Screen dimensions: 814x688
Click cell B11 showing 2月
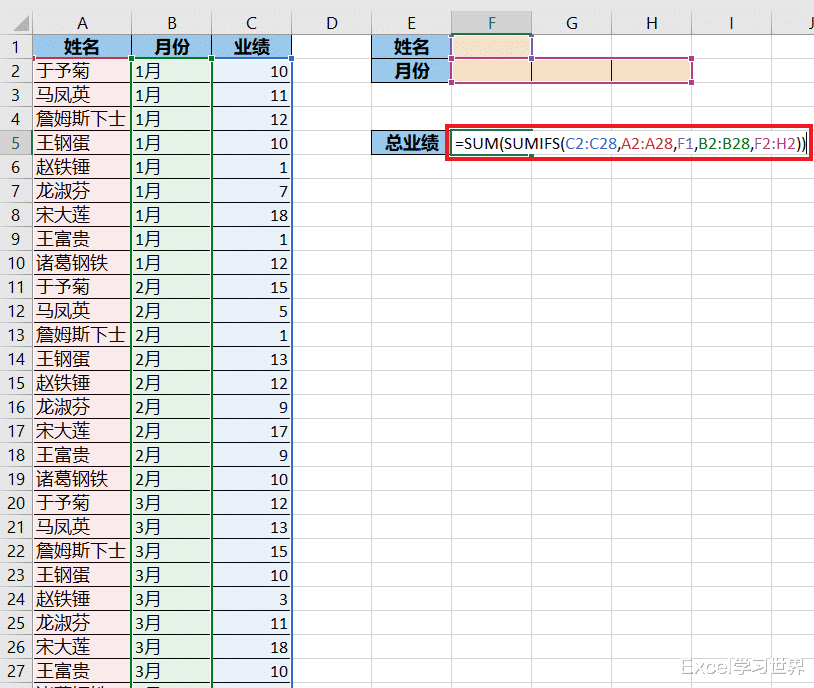(x=172, y=287)
